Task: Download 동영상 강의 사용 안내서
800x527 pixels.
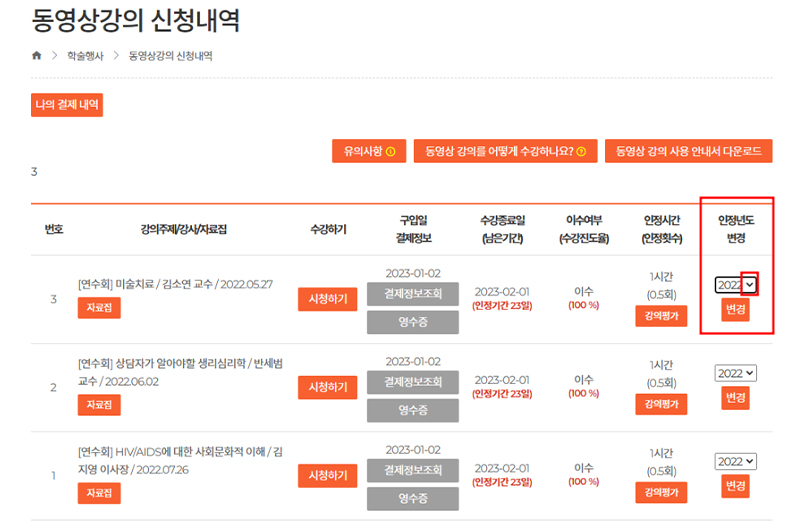Action: point(688,151)
